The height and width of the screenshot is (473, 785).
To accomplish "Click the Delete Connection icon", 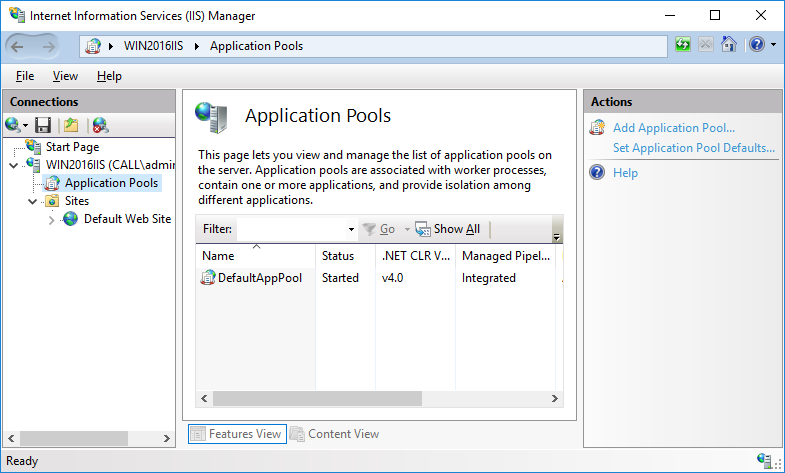I will coord(101,125).
